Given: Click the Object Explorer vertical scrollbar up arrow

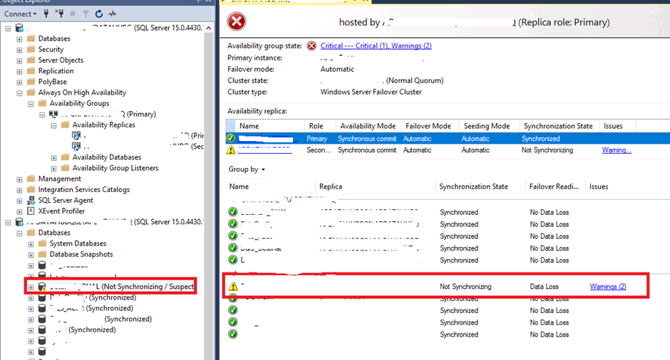Looking at the screenshot, I should (x=209, y=28).
